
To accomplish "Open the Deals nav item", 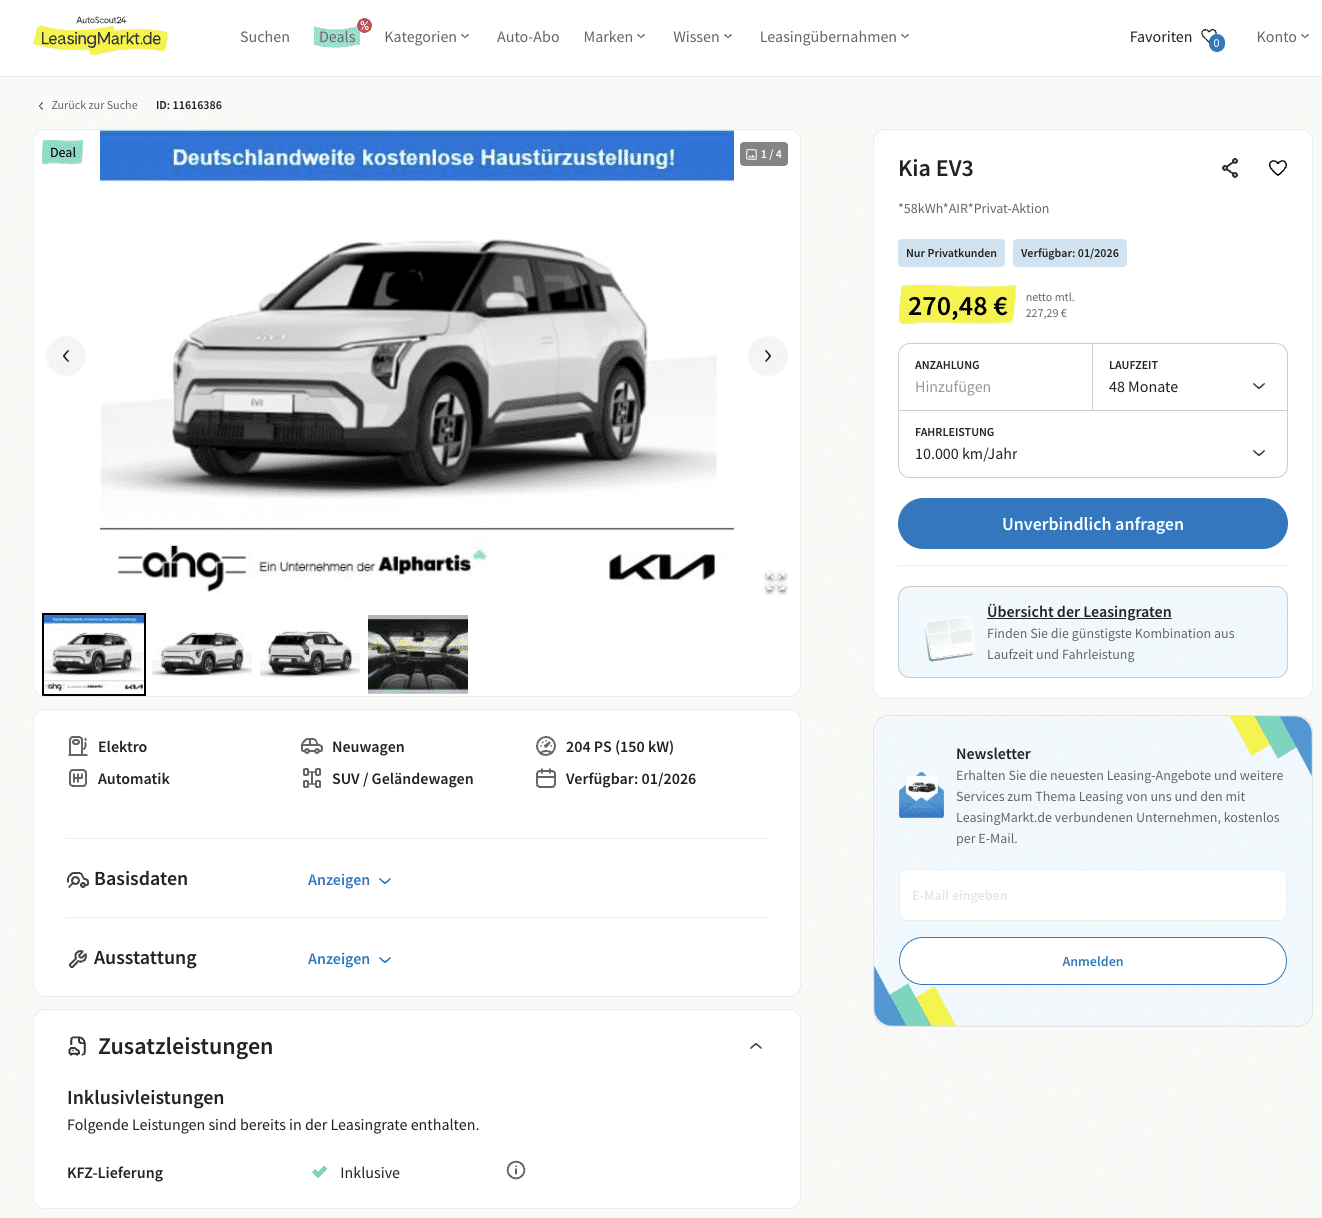I will 338,37.
